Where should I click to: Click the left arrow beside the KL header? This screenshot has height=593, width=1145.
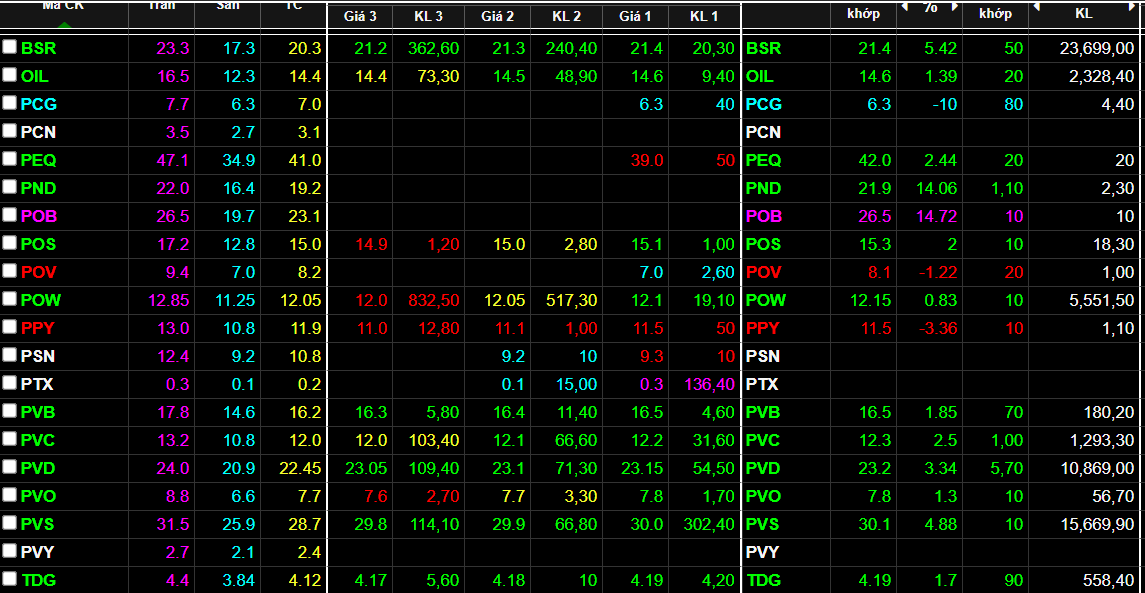point(1036,7)
